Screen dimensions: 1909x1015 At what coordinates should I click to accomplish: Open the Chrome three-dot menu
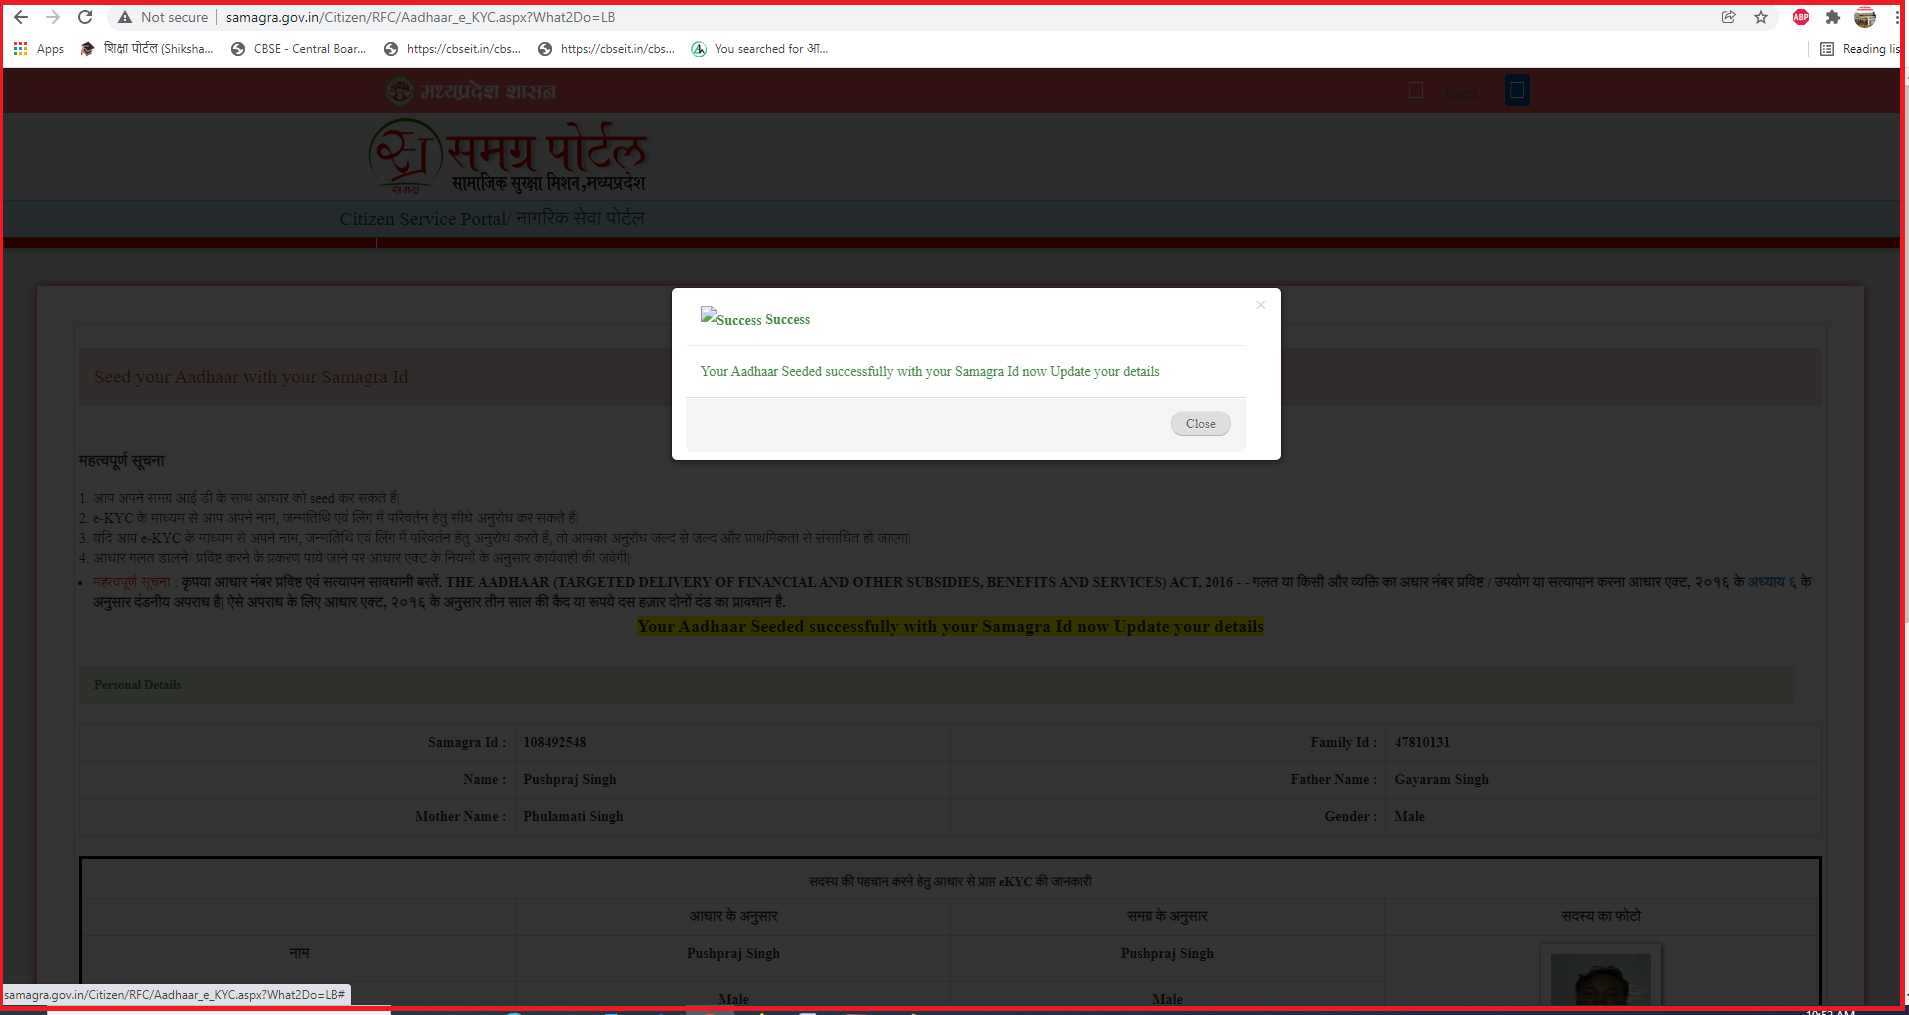[x=1897, y=17]
